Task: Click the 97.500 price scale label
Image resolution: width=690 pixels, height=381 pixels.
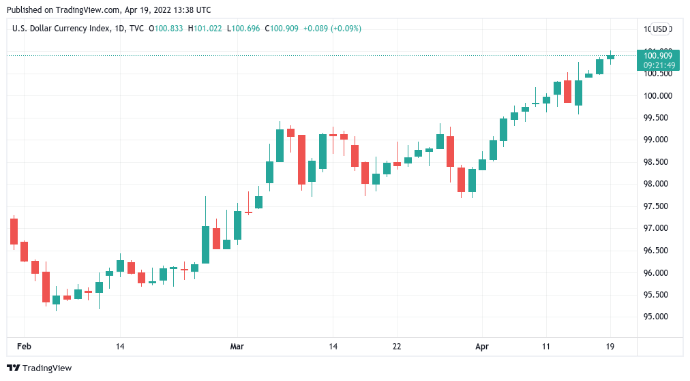Action: click(656, 206)
